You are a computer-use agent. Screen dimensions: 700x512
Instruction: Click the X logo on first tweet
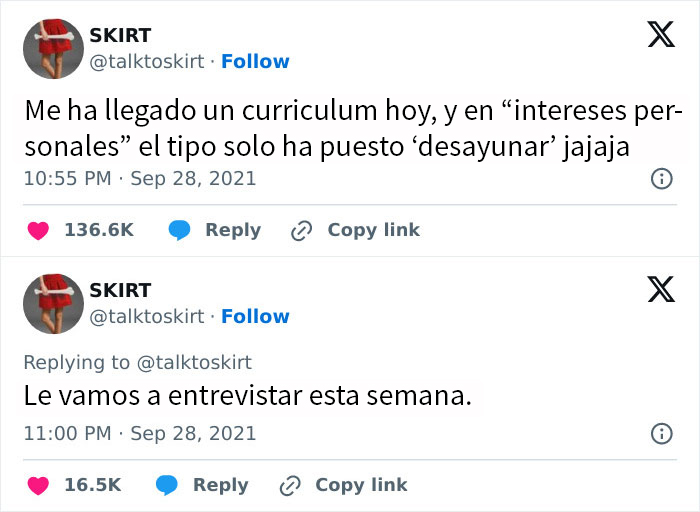pos(661,36)
